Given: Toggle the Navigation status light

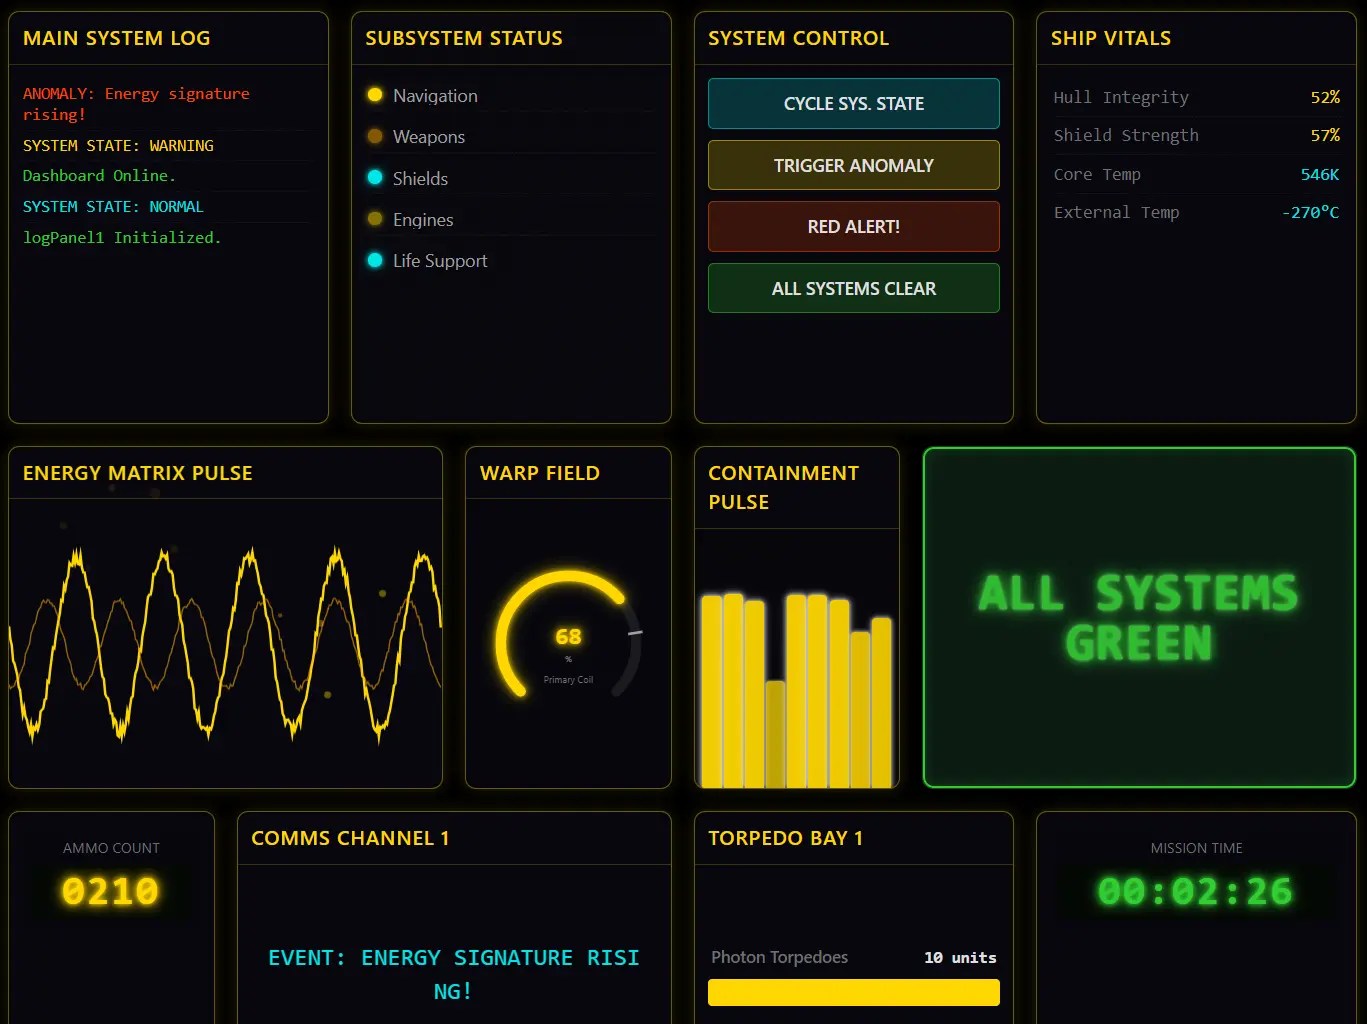Looking at the screenshot, I should point(375,95).
